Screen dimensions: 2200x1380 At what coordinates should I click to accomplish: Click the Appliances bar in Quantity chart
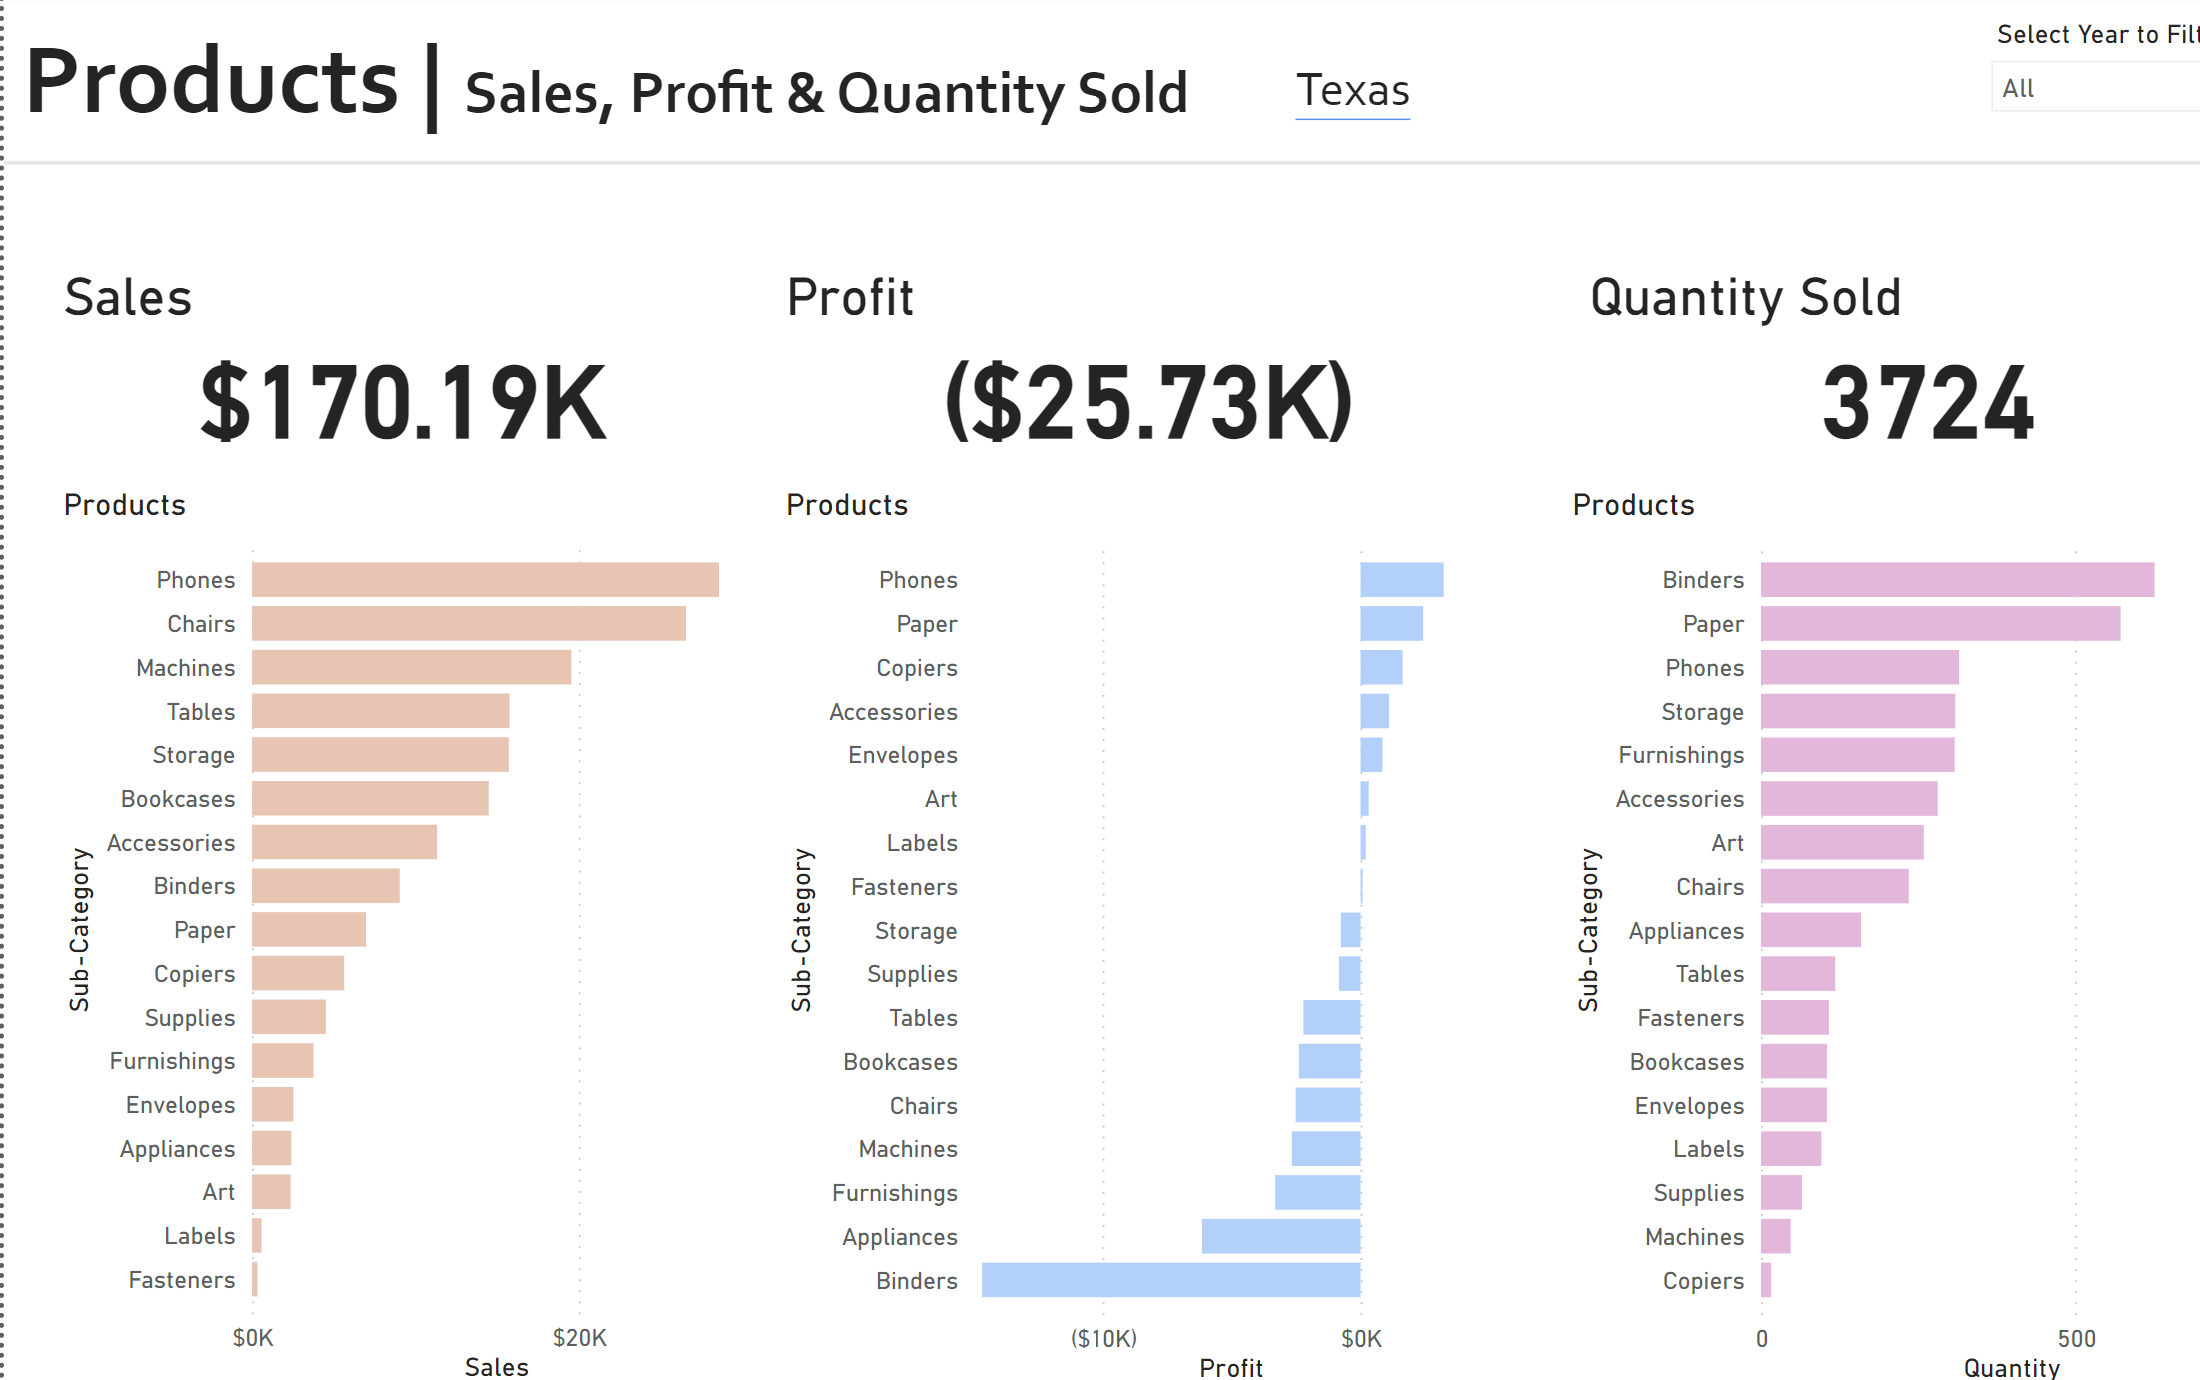(1810, 930)
